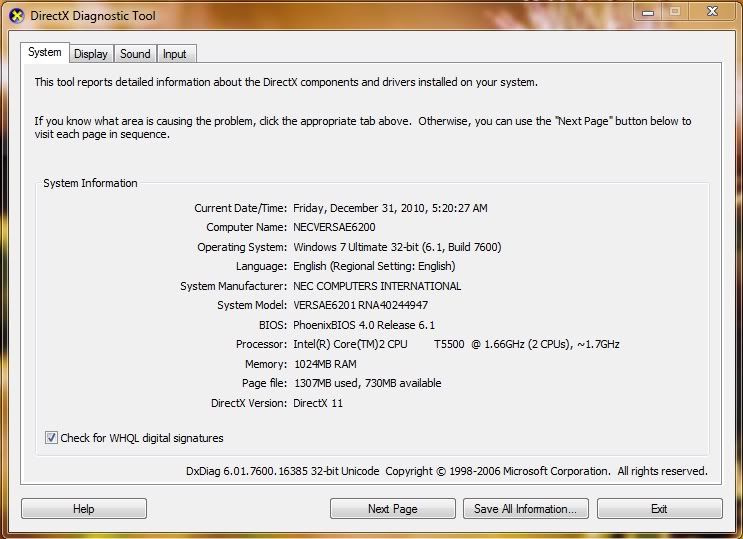Click system model VERSAE6201 RNA40244947
The image size is (743, 539).
point(361,305)
